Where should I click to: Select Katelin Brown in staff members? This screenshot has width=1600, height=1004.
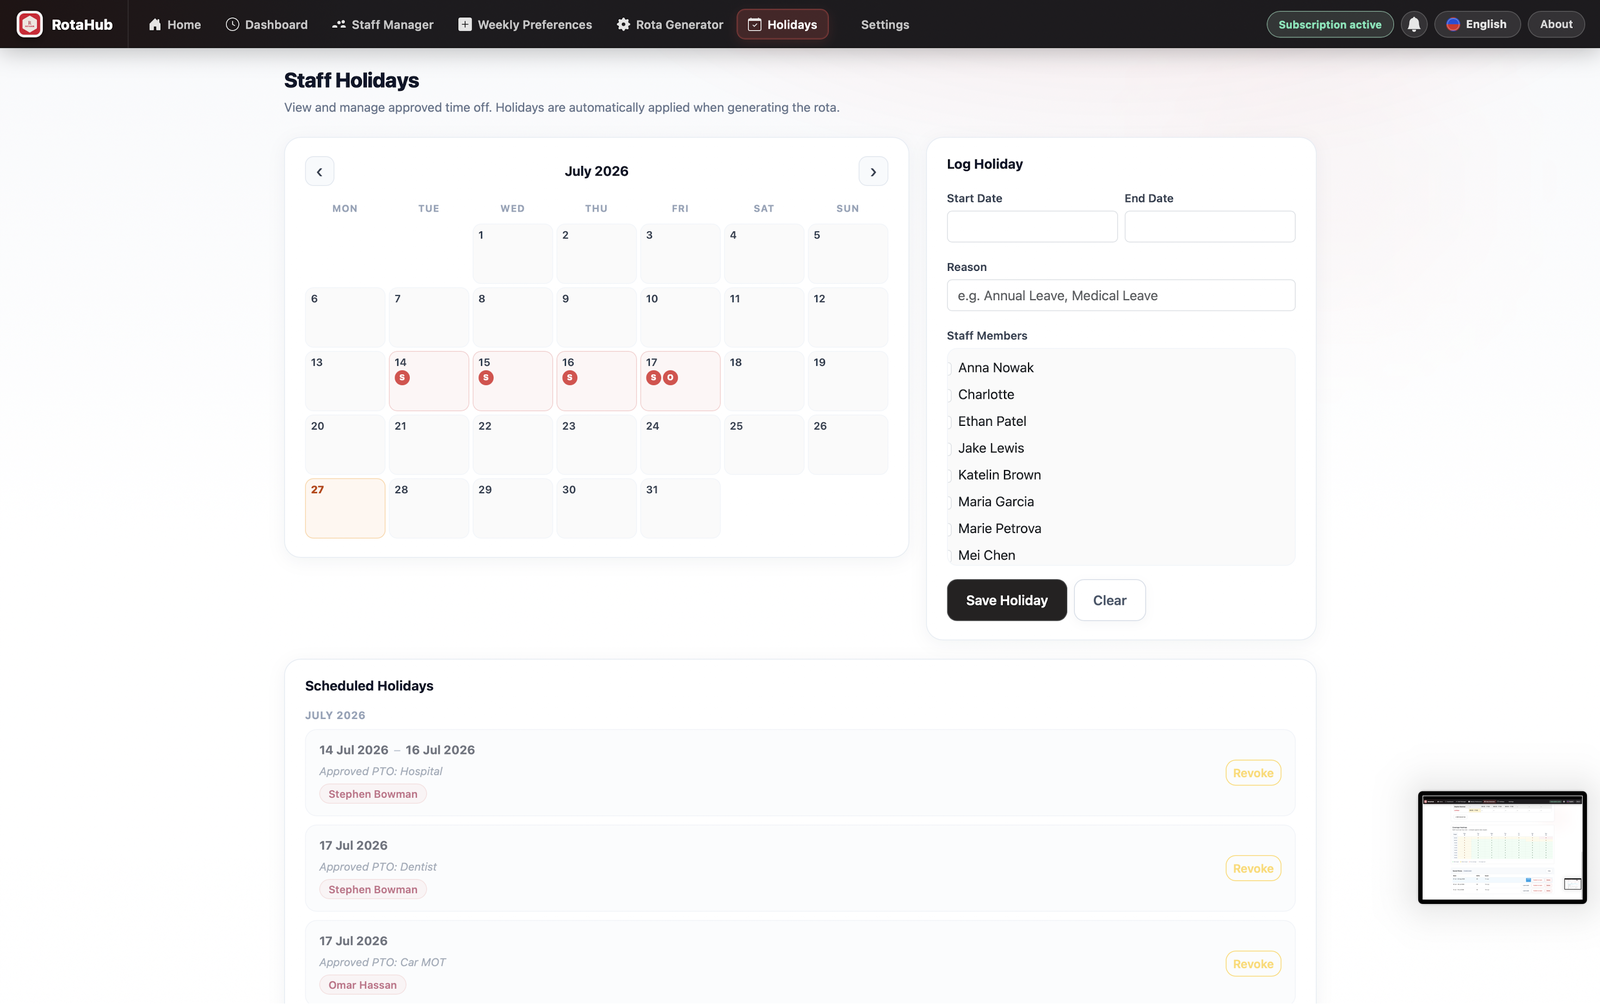point(998,475)
